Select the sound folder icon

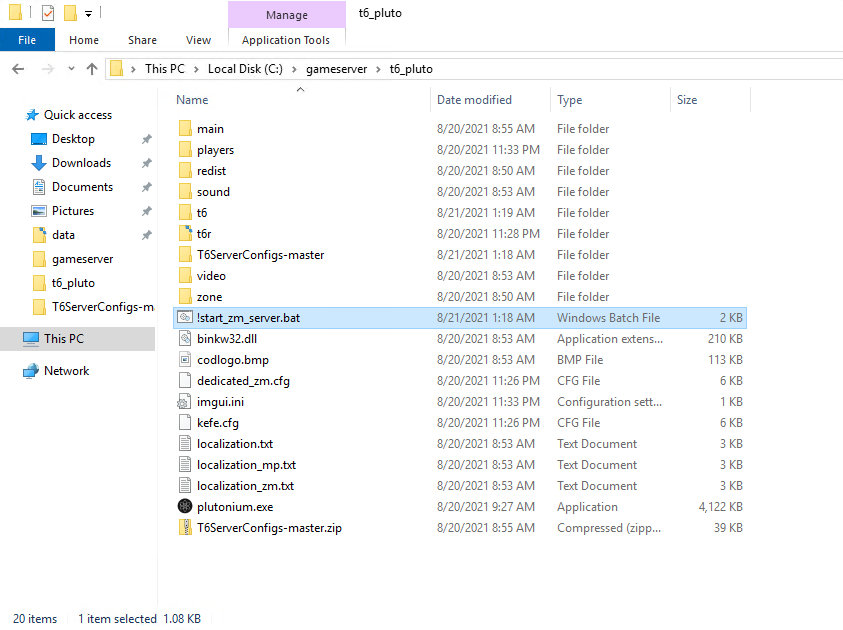pyautogui.click(x=184, y=192)
